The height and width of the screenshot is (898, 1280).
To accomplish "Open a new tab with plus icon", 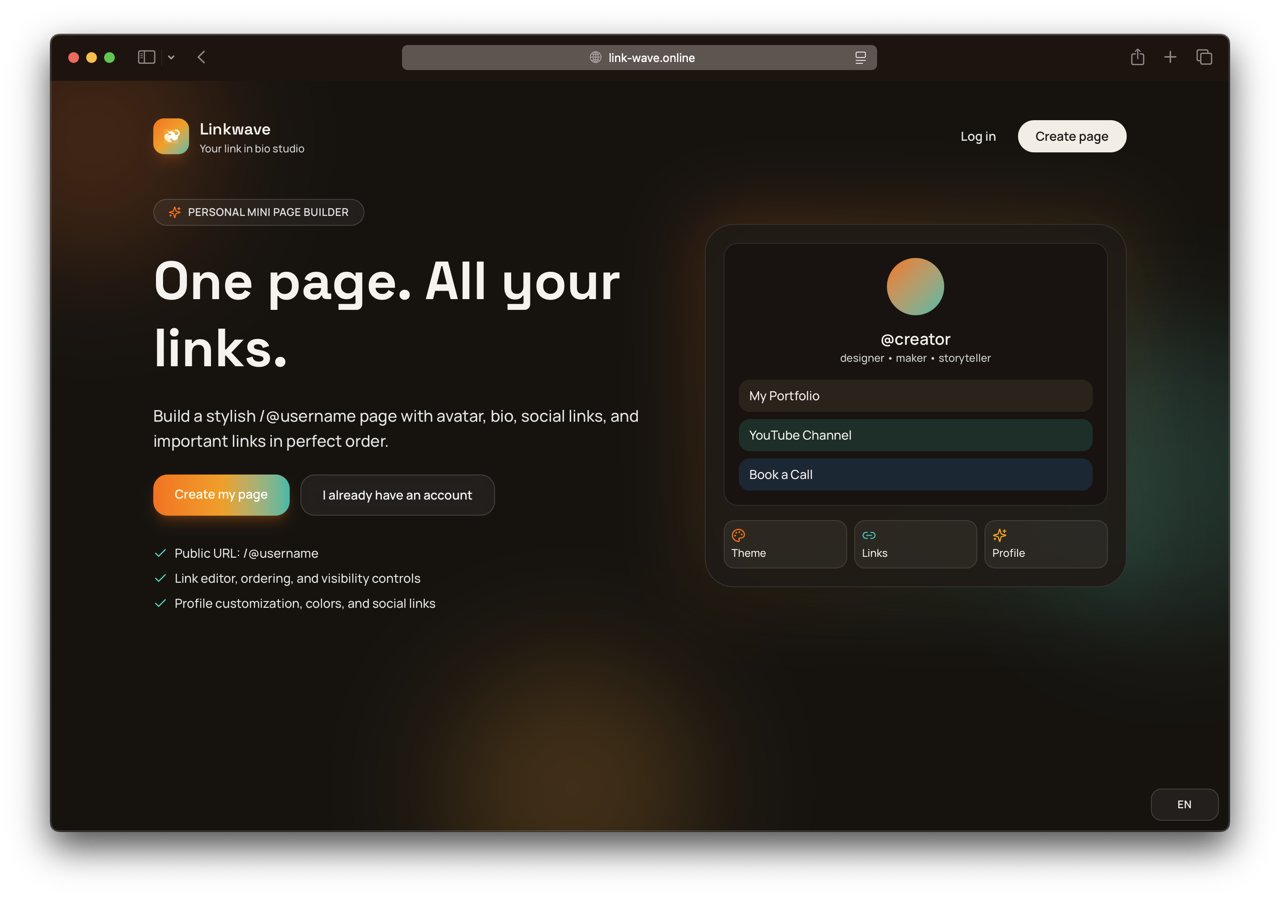I will (x=1170, y=57).
